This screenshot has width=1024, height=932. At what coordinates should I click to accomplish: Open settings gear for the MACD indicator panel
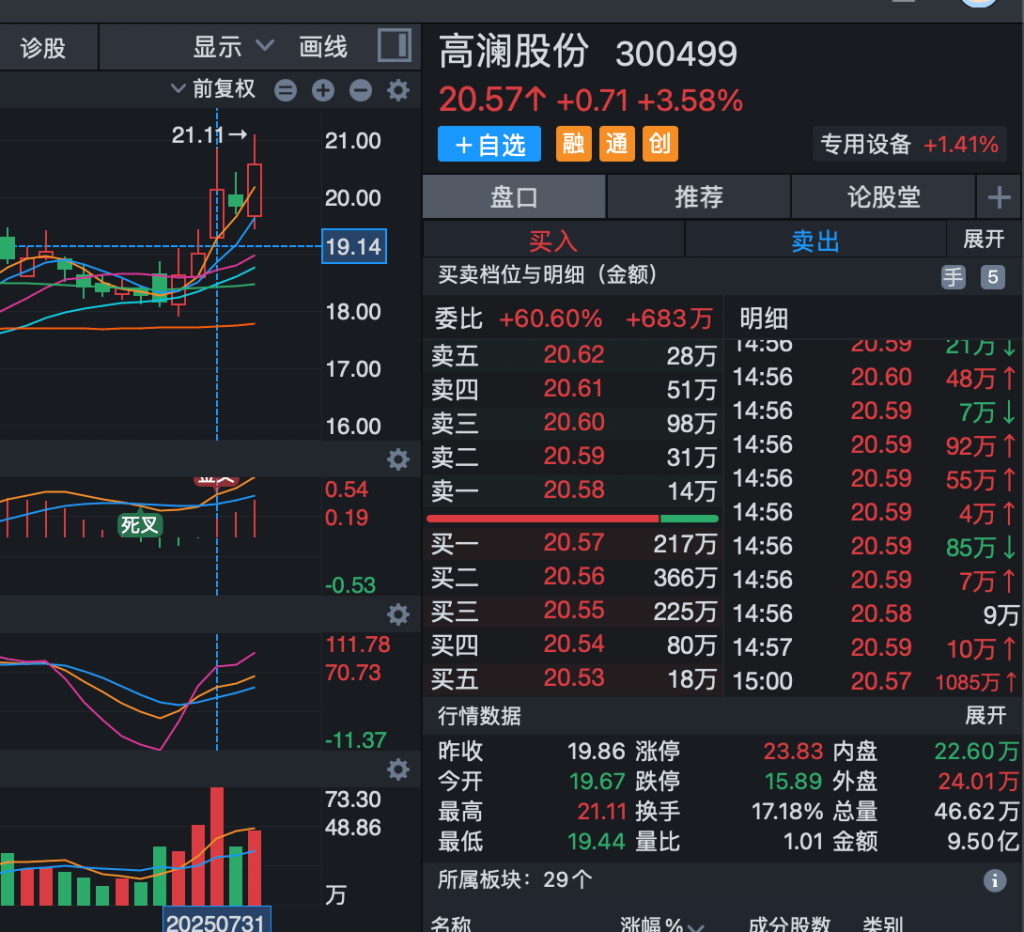pos(398,459)
